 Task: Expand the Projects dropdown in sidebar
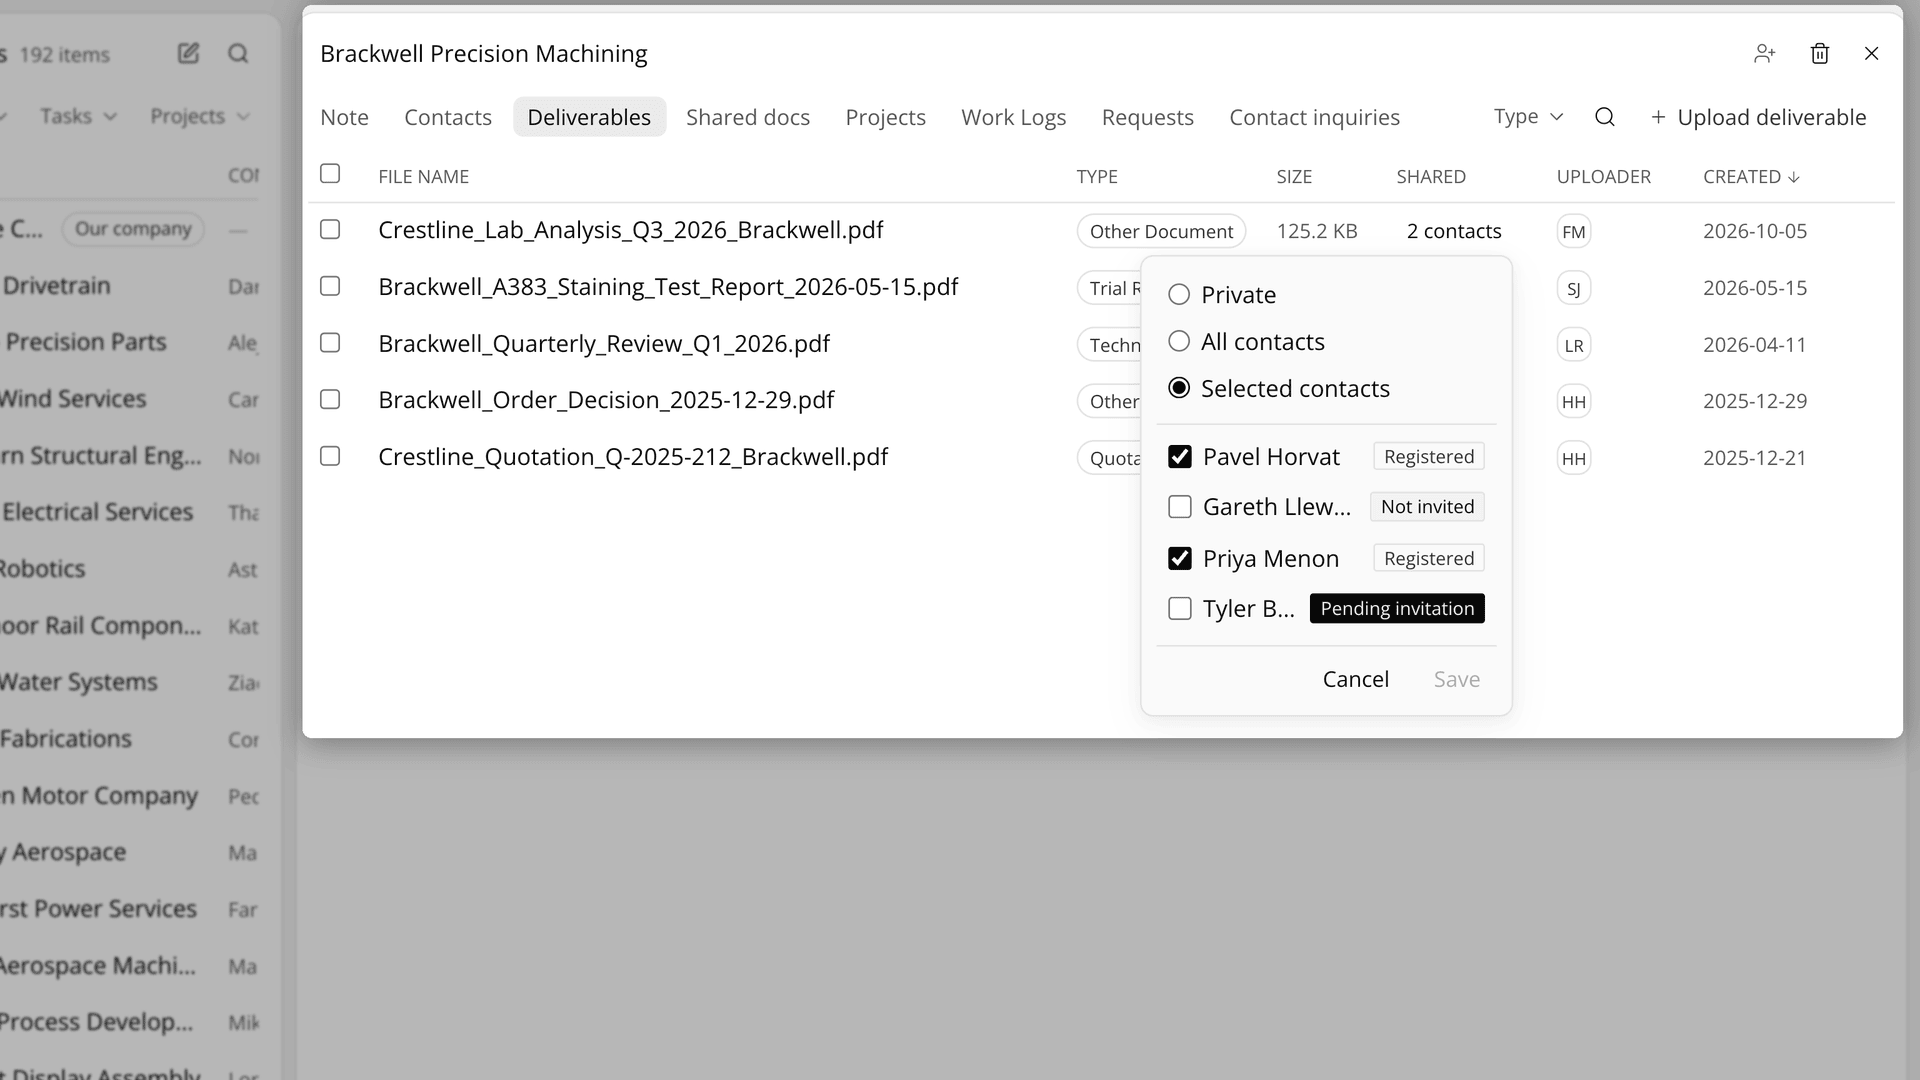click(x=200, y=116)
